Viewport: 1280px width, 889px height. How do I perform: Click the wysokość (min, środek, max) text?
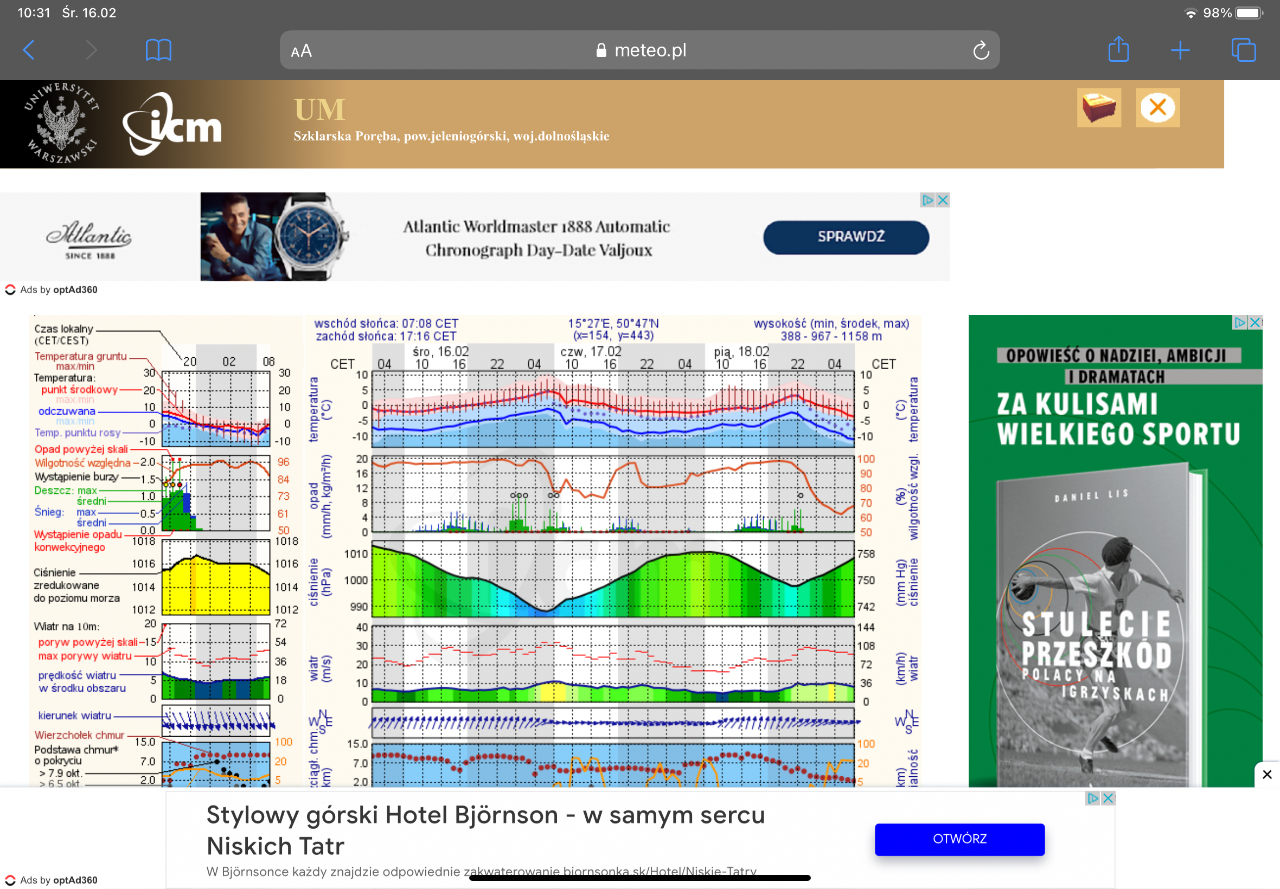tap(831, 324)
